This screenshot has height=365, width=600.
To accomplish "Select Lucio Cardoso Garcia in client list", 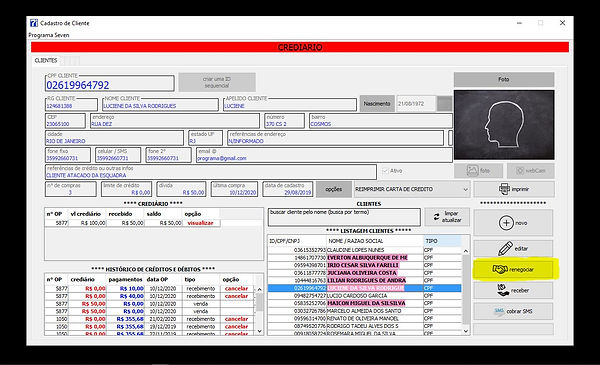I will point(364,296).
